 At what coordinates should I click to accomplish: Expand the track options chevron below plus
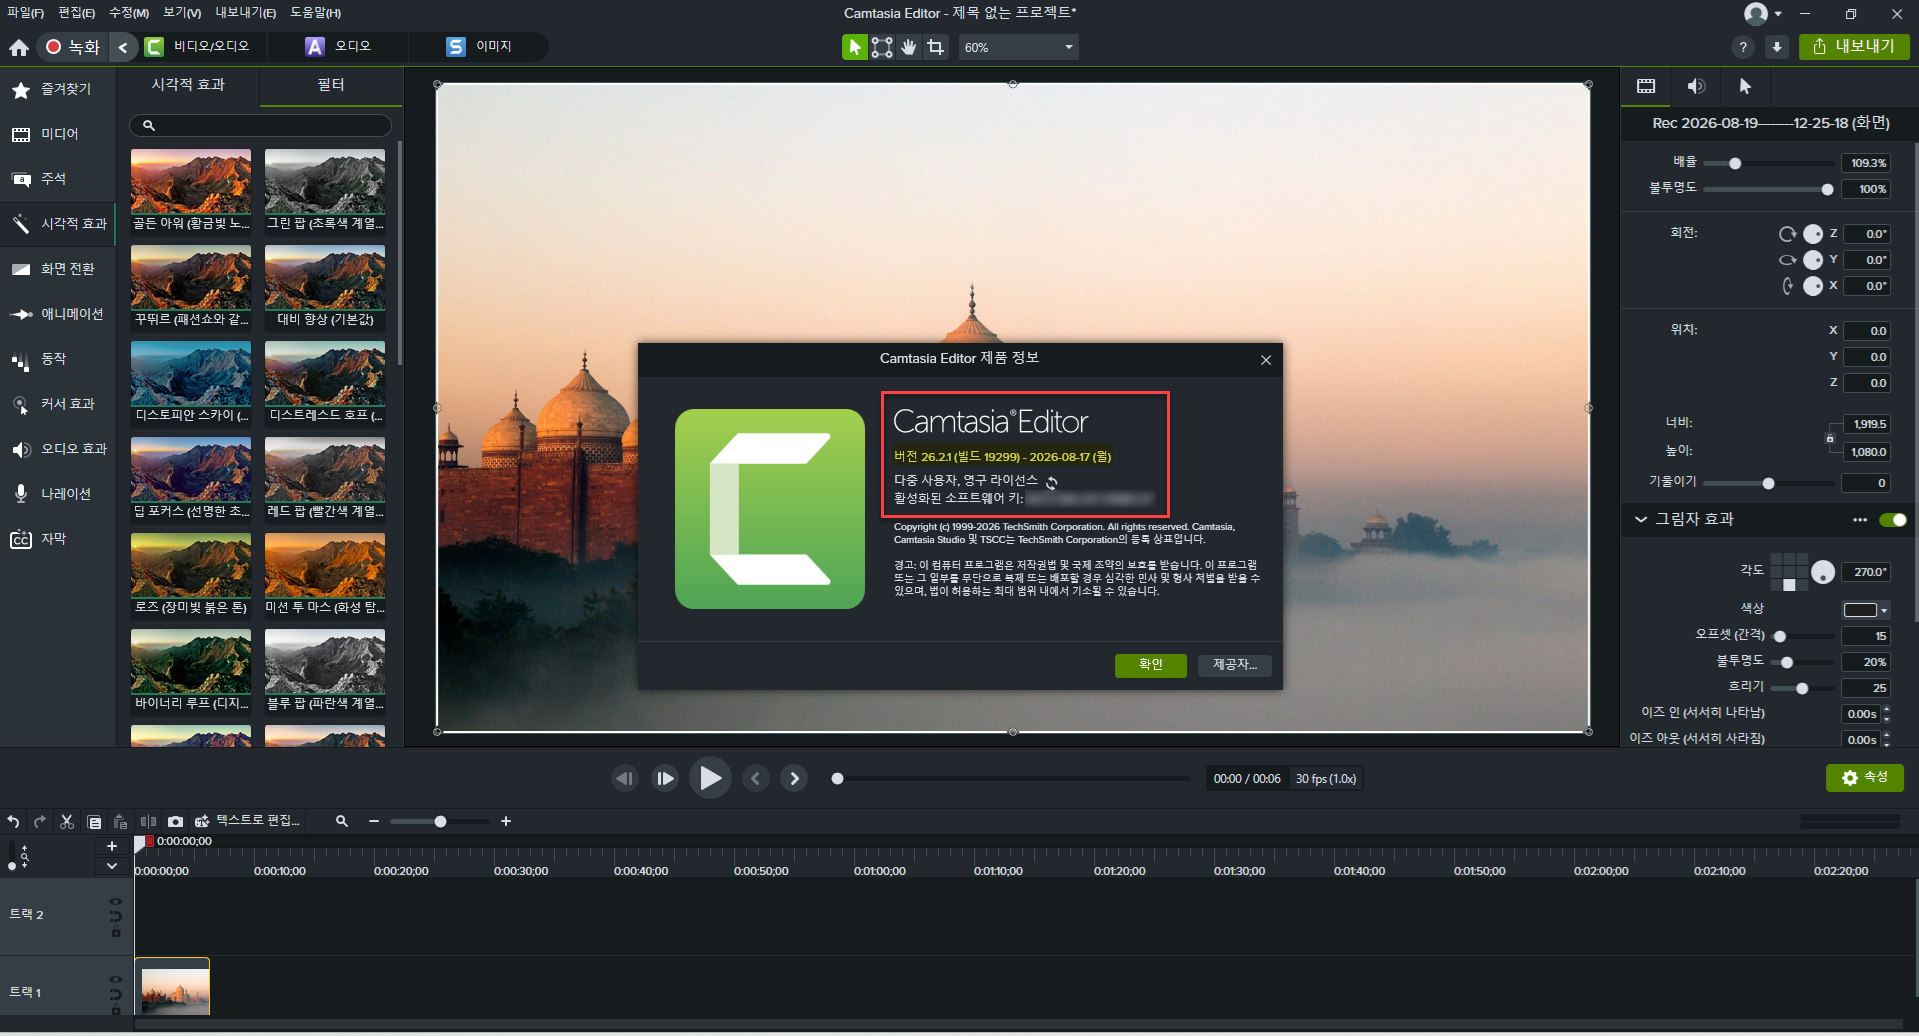112,866
